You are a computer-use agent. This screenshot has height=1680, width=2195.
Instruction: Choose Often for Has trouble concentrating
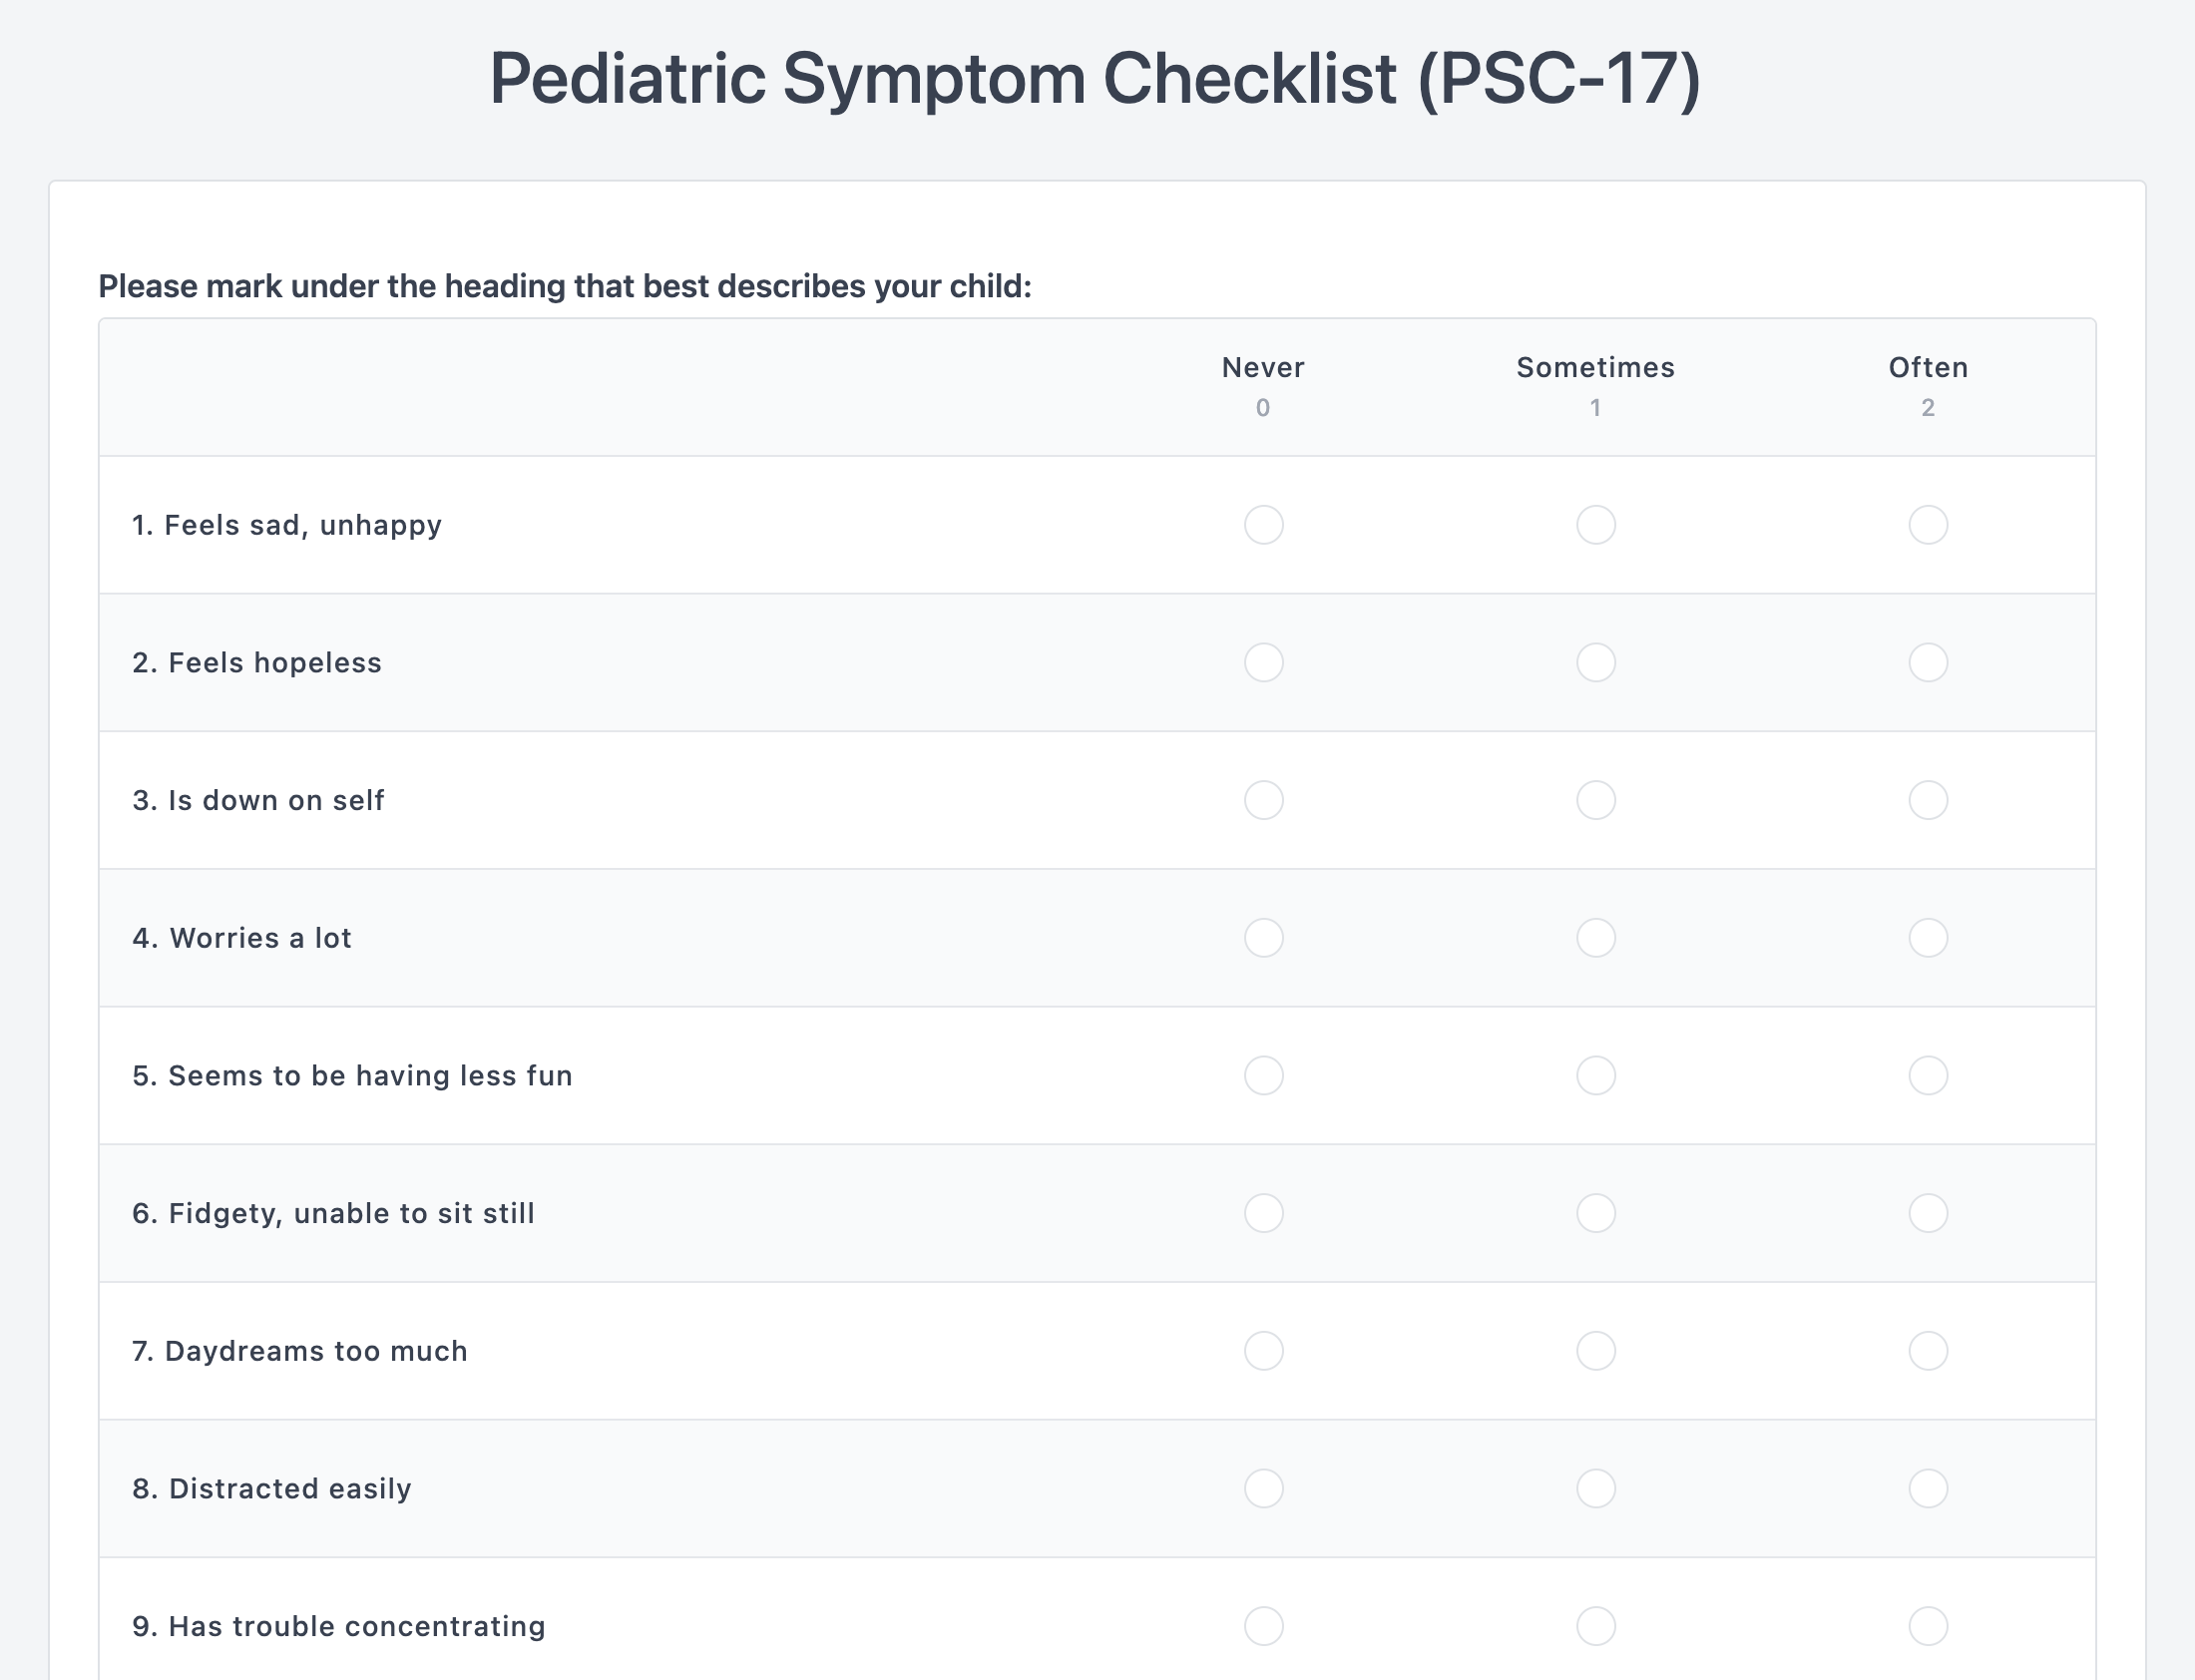[x=1927, y=1626]
